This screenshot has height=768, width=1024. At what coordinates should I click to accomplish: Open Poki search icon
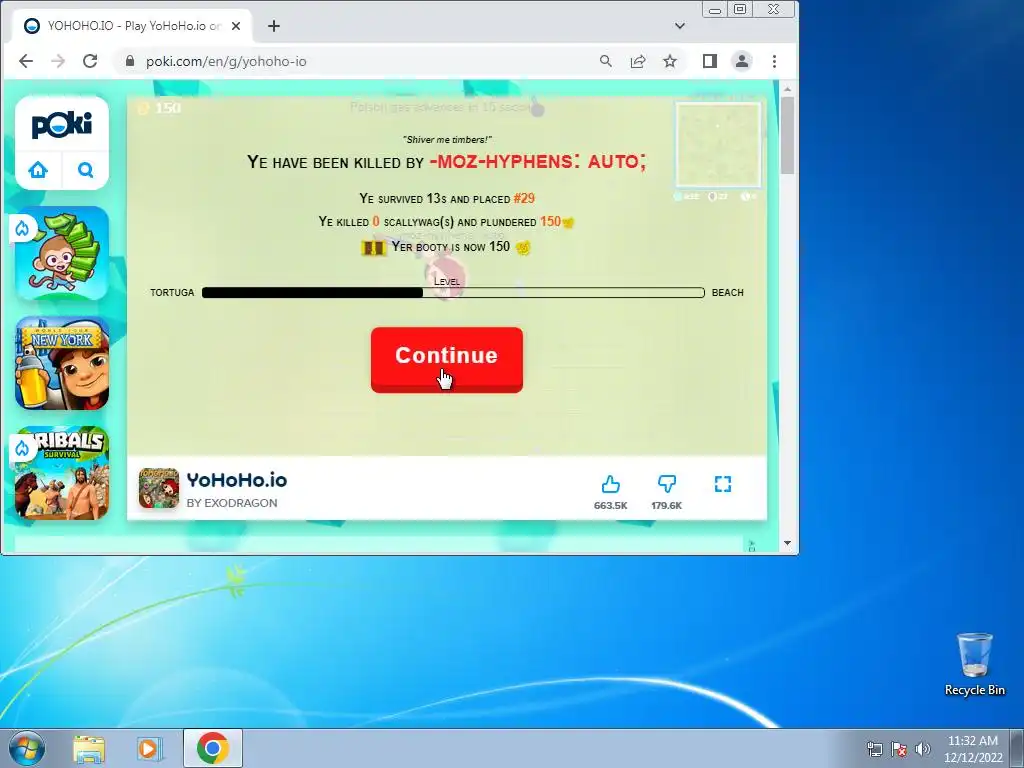click(86, 170)
